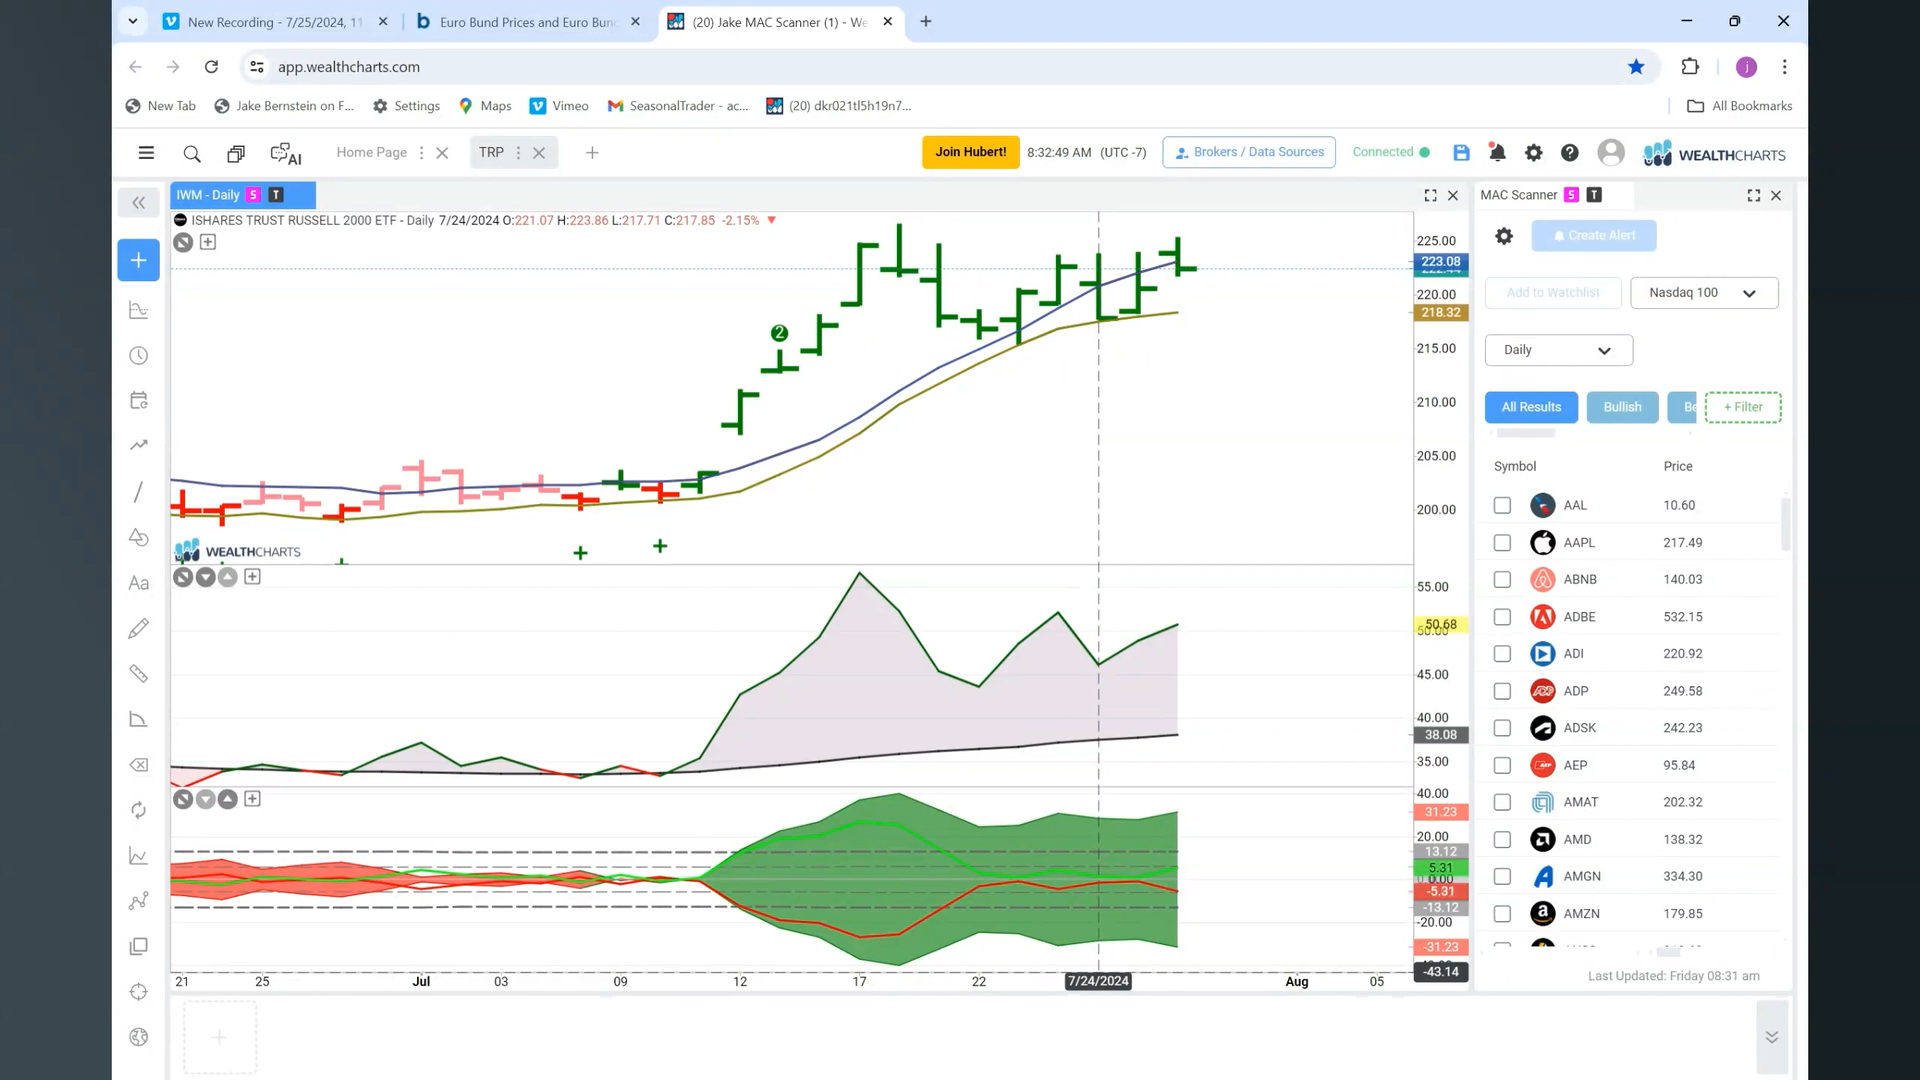Click the + Filter button

click(1742, 407)
